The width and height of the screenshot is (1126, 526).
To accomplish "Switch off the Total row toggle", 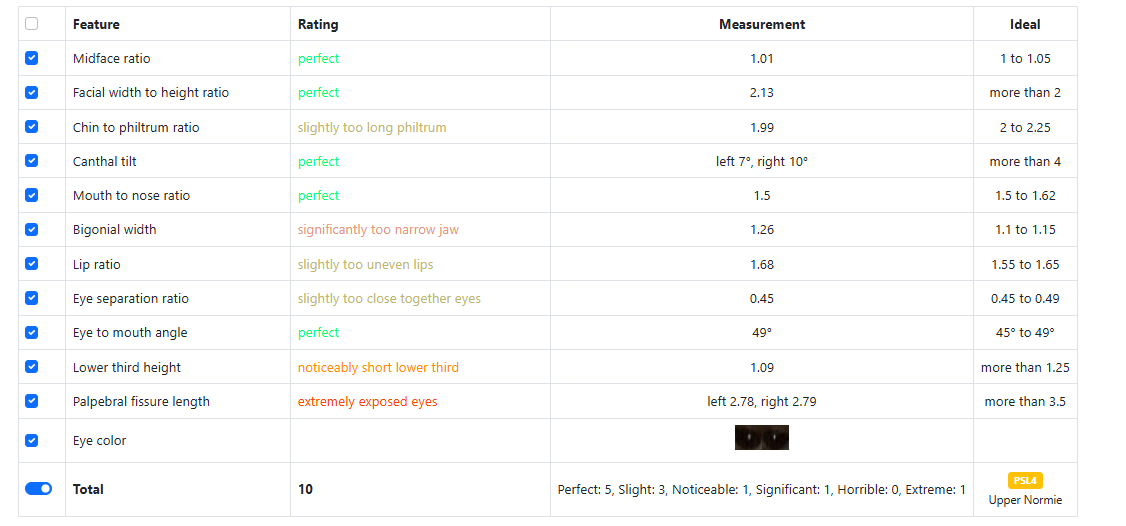I will [38, 489].
